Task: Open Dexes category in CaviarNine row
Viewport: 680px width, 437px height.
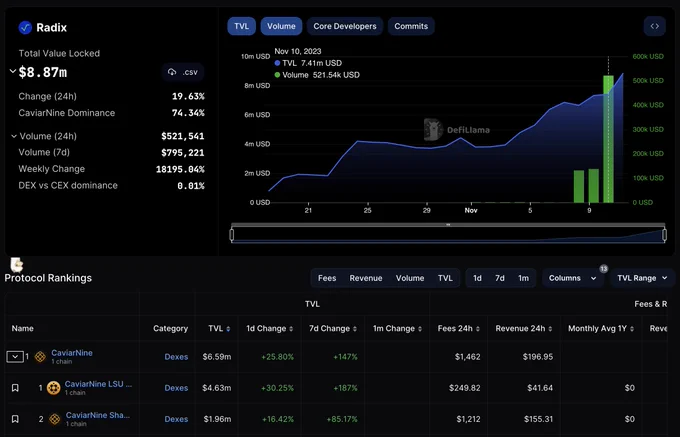Action: coord(176,357)
